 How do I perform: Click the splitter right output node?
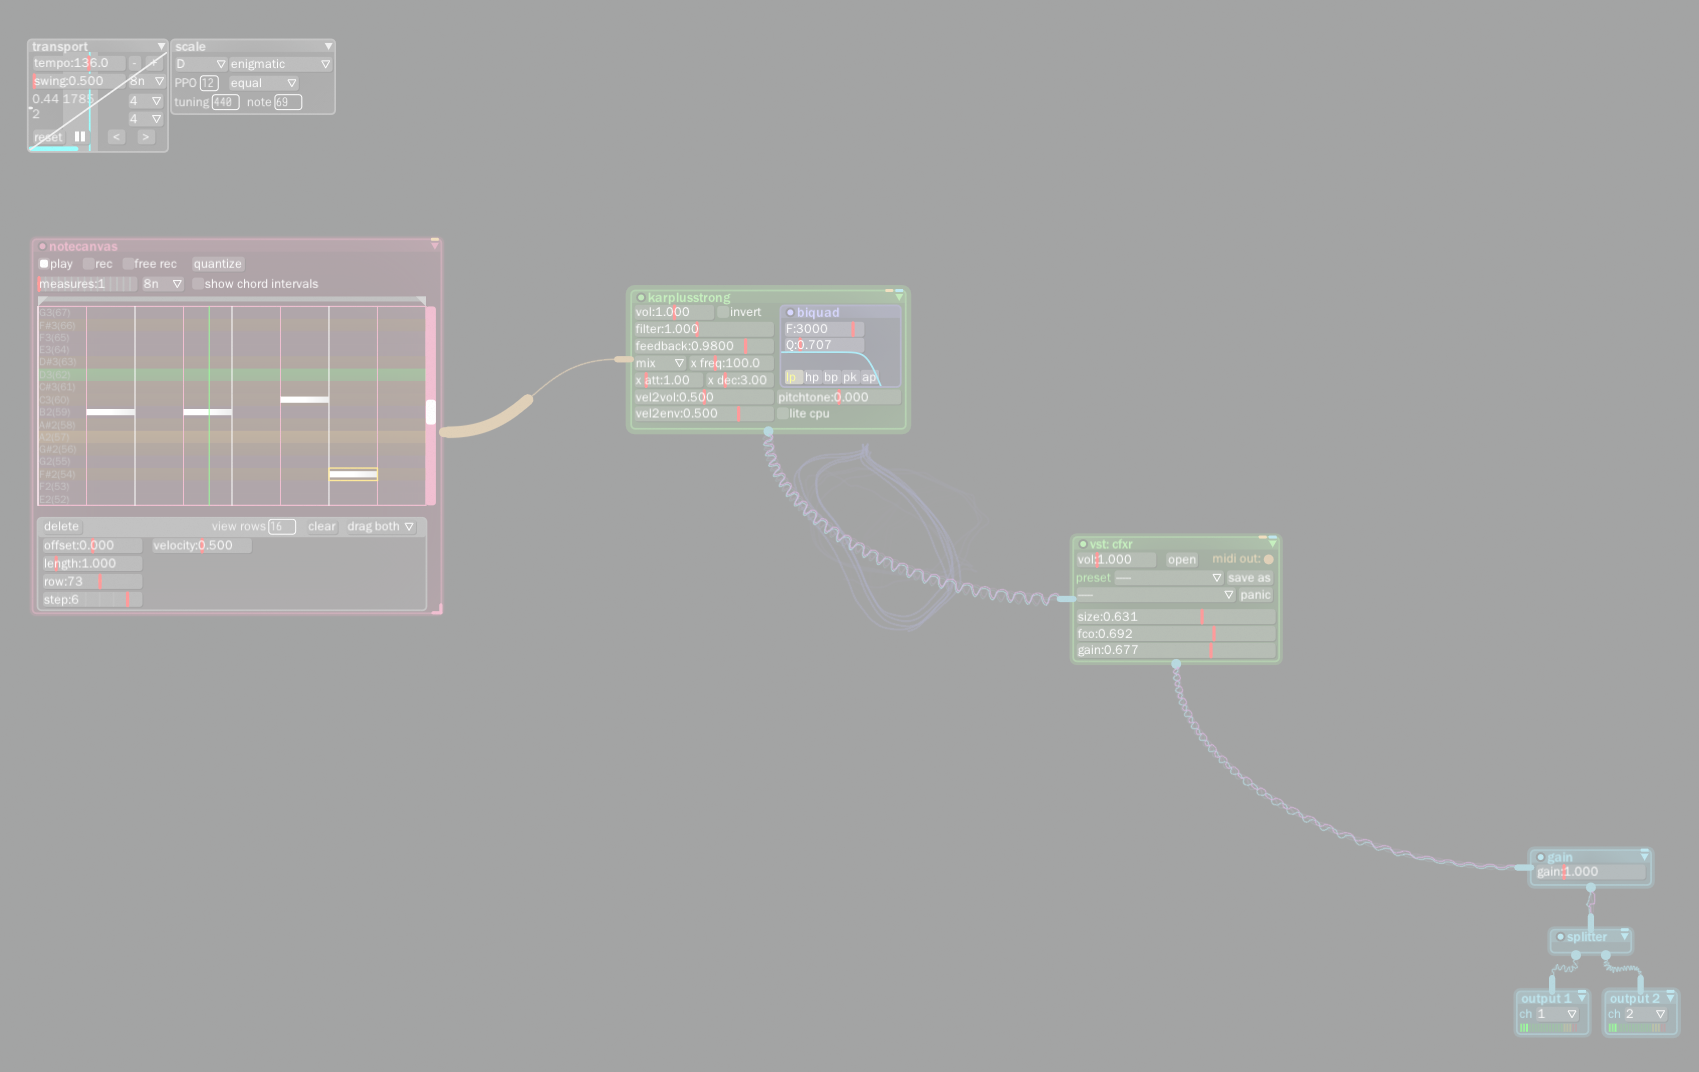point(1606,956)
